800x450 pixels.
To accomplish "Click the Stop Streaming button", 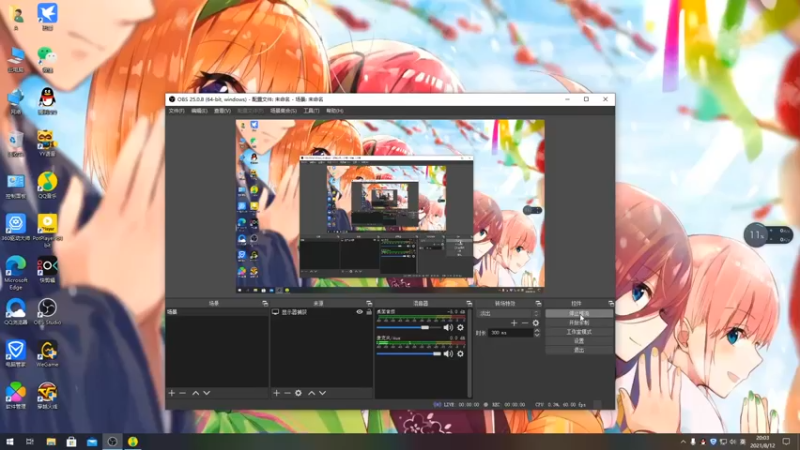I will (x=579, y=313).
